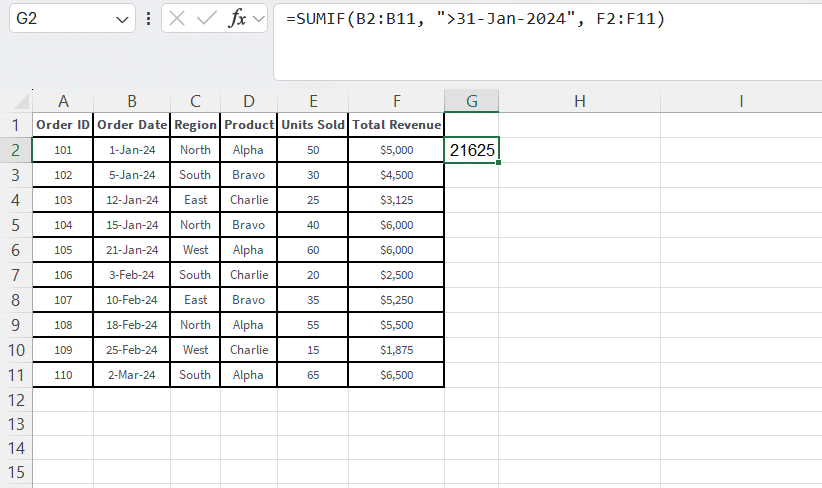Click the 'Product' header cell
822x488 pixels.
249,125
